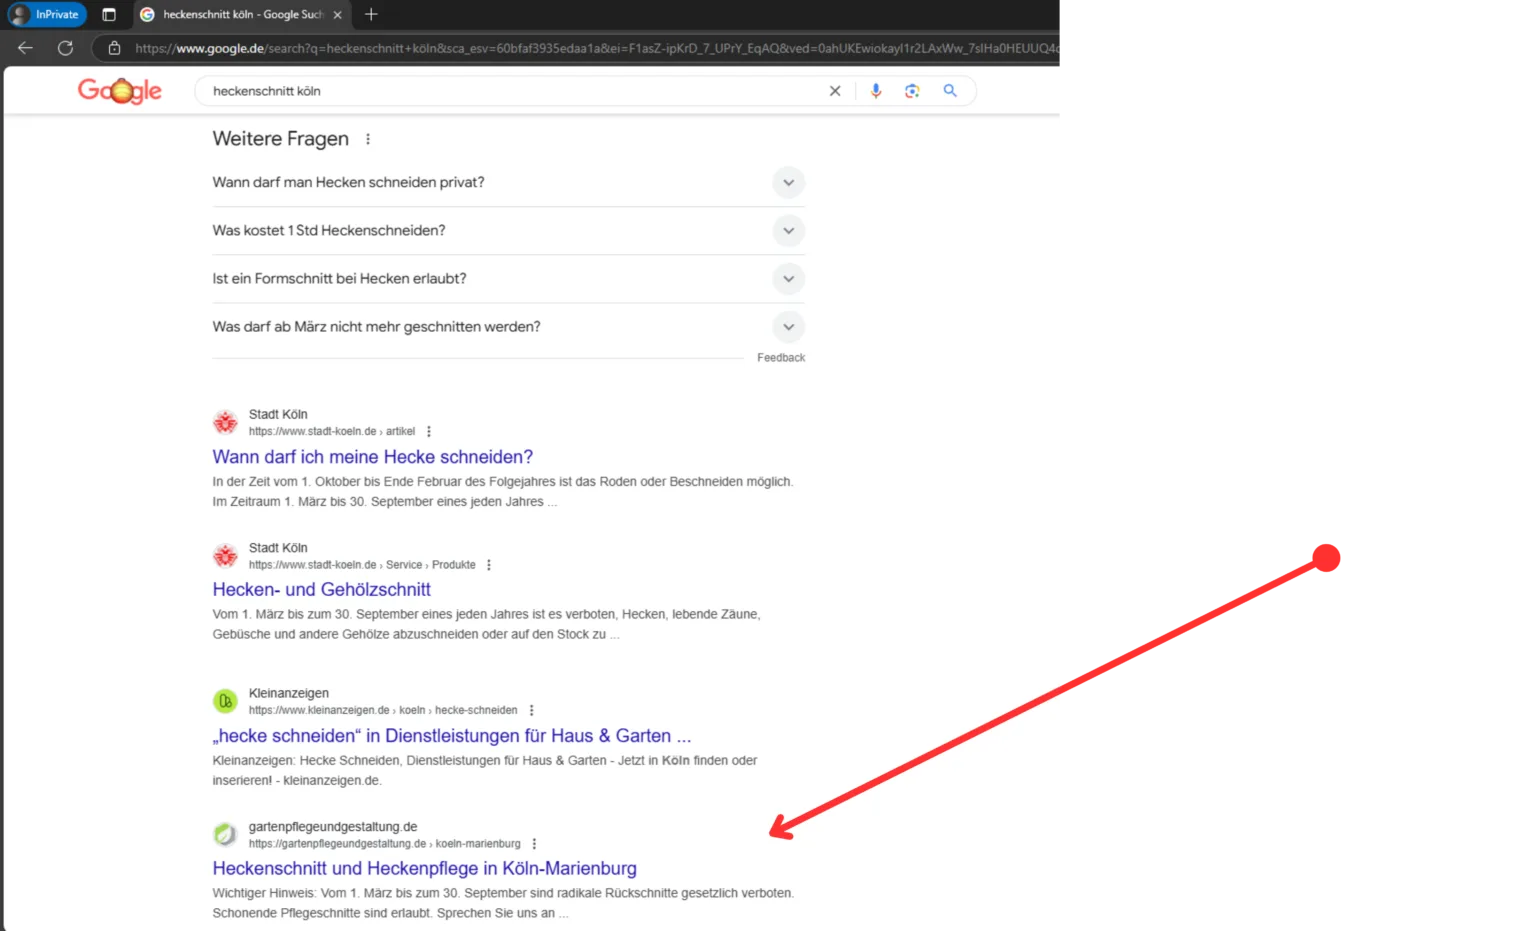Open 'Heckenschnitt und Heckenpflege in Köln-Marienburg'
Image resolution: width=1536 pixels, height=931 pixels.
tap(424, 869)
